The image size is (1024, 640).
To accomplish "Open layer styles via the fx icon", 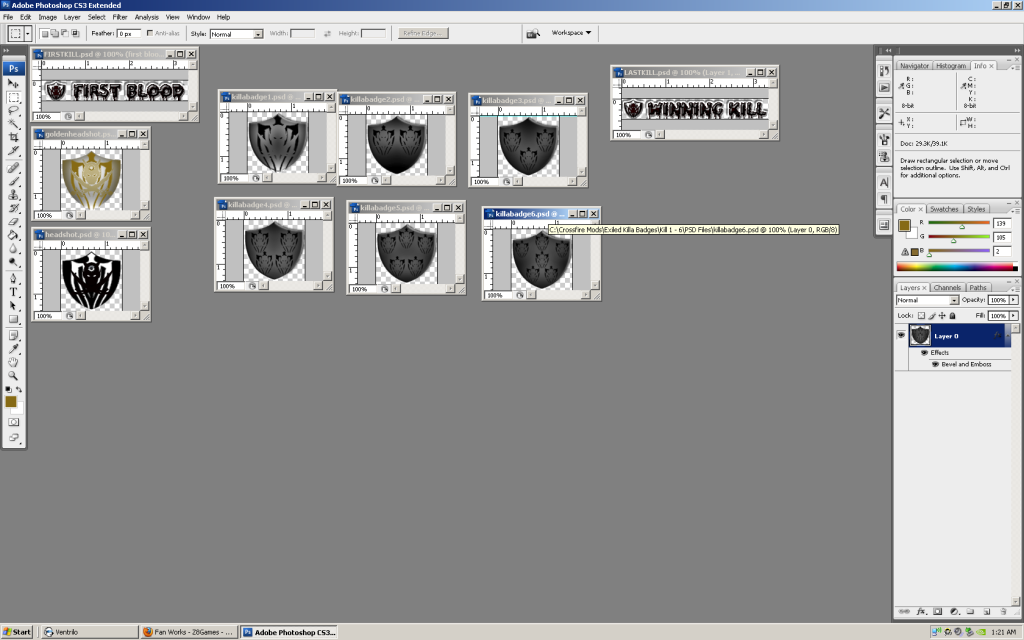I will pyautogui.click(x=920, y=611).
